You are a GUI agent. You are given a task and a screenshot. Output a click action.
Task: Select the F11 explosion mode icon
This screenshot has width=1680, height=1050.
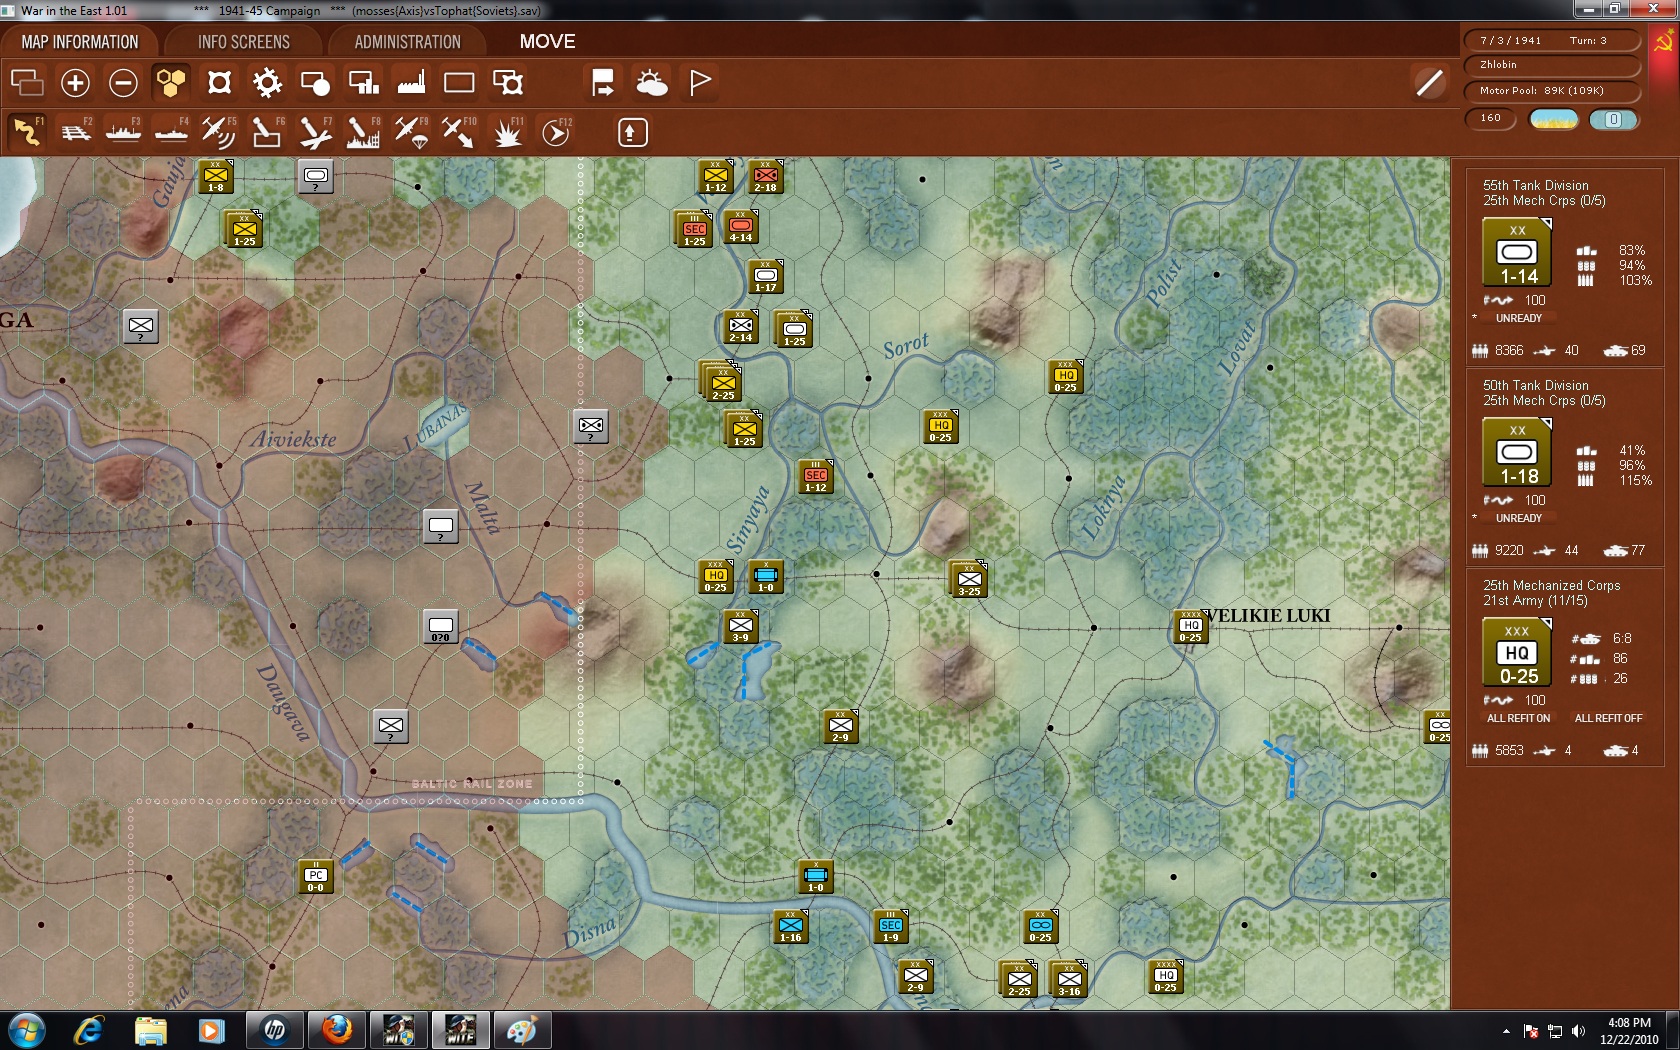tap(508, 132)
